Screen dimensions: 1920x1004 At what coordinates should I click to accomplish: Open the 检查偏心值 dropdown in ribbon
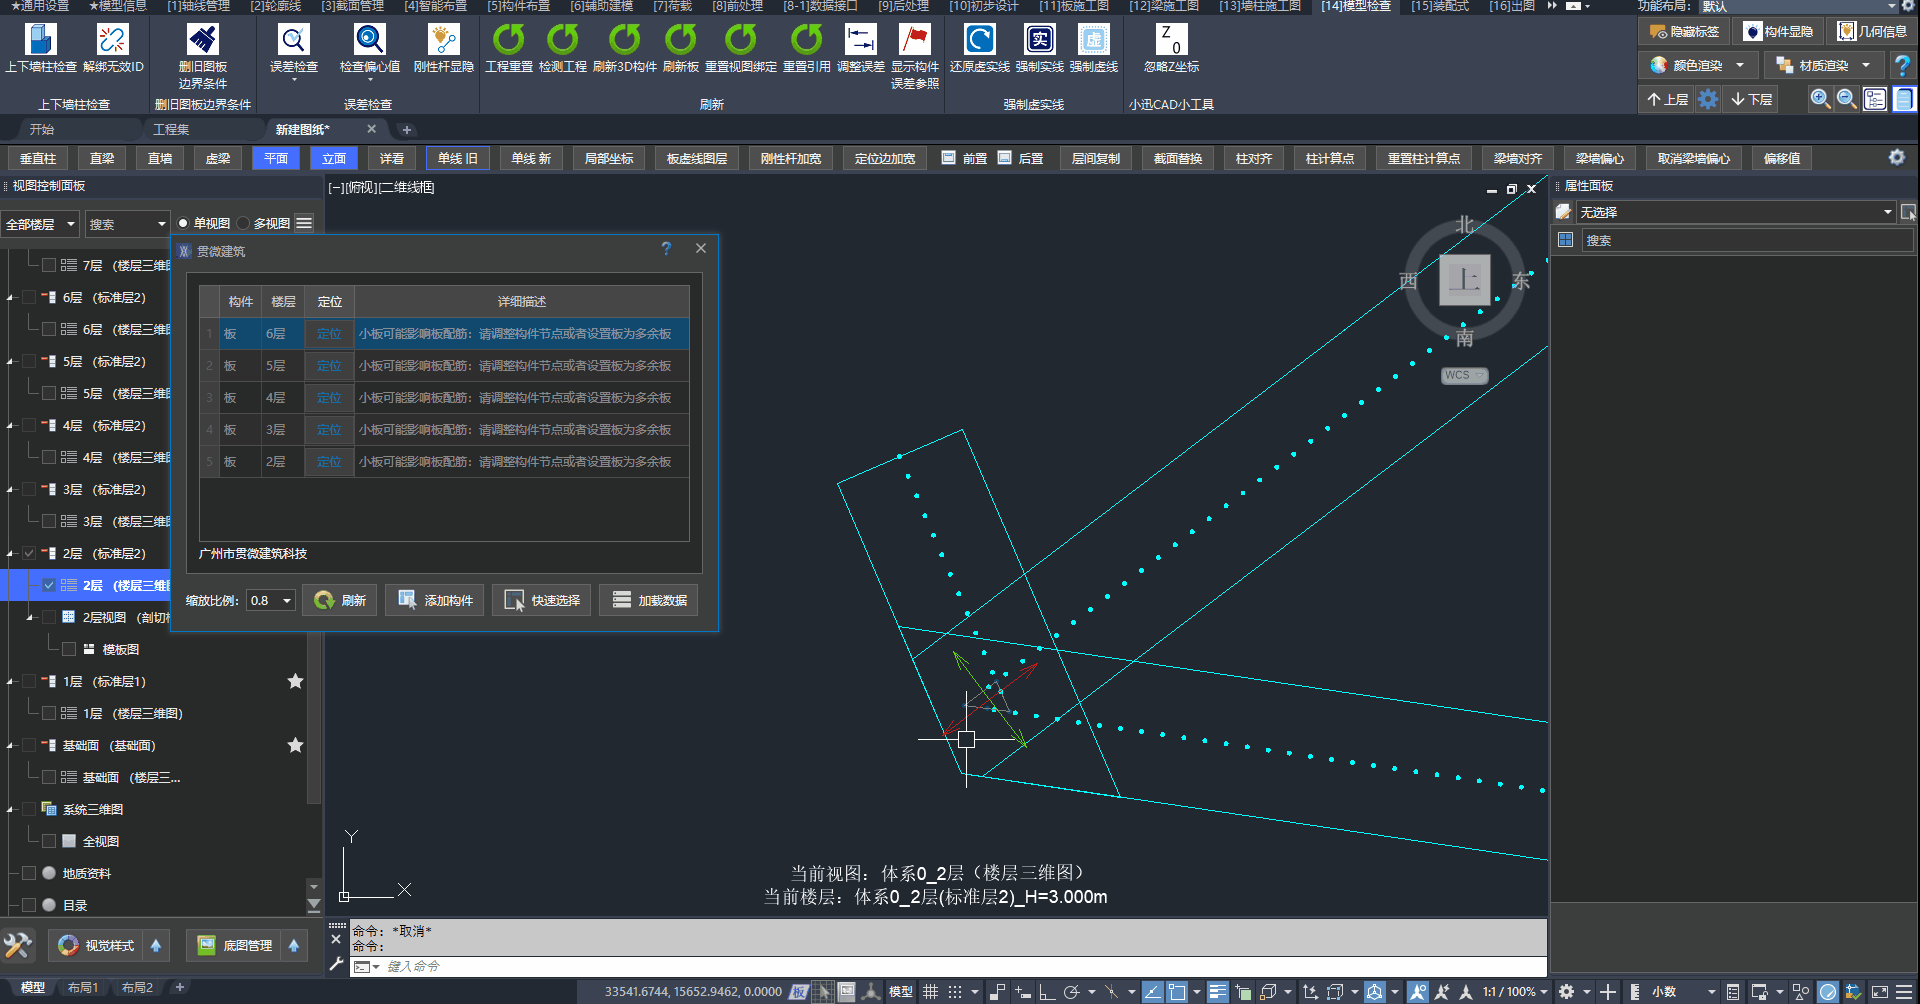369,79
